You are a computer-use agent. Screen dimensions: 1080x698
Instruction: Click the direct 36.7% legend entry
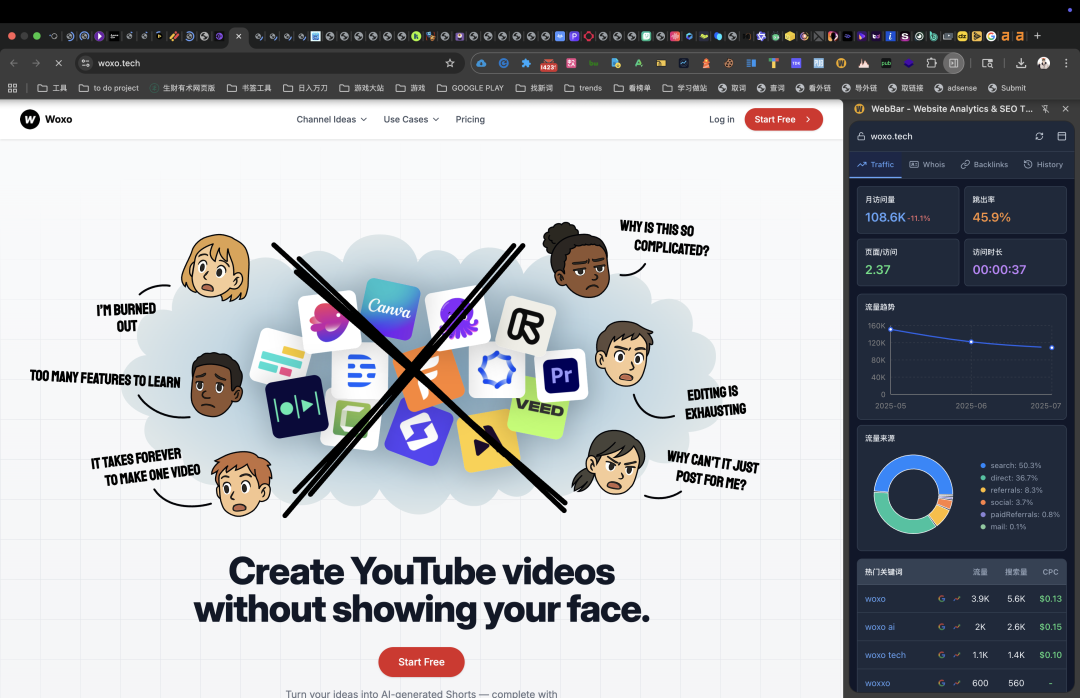click(1008, 478)
